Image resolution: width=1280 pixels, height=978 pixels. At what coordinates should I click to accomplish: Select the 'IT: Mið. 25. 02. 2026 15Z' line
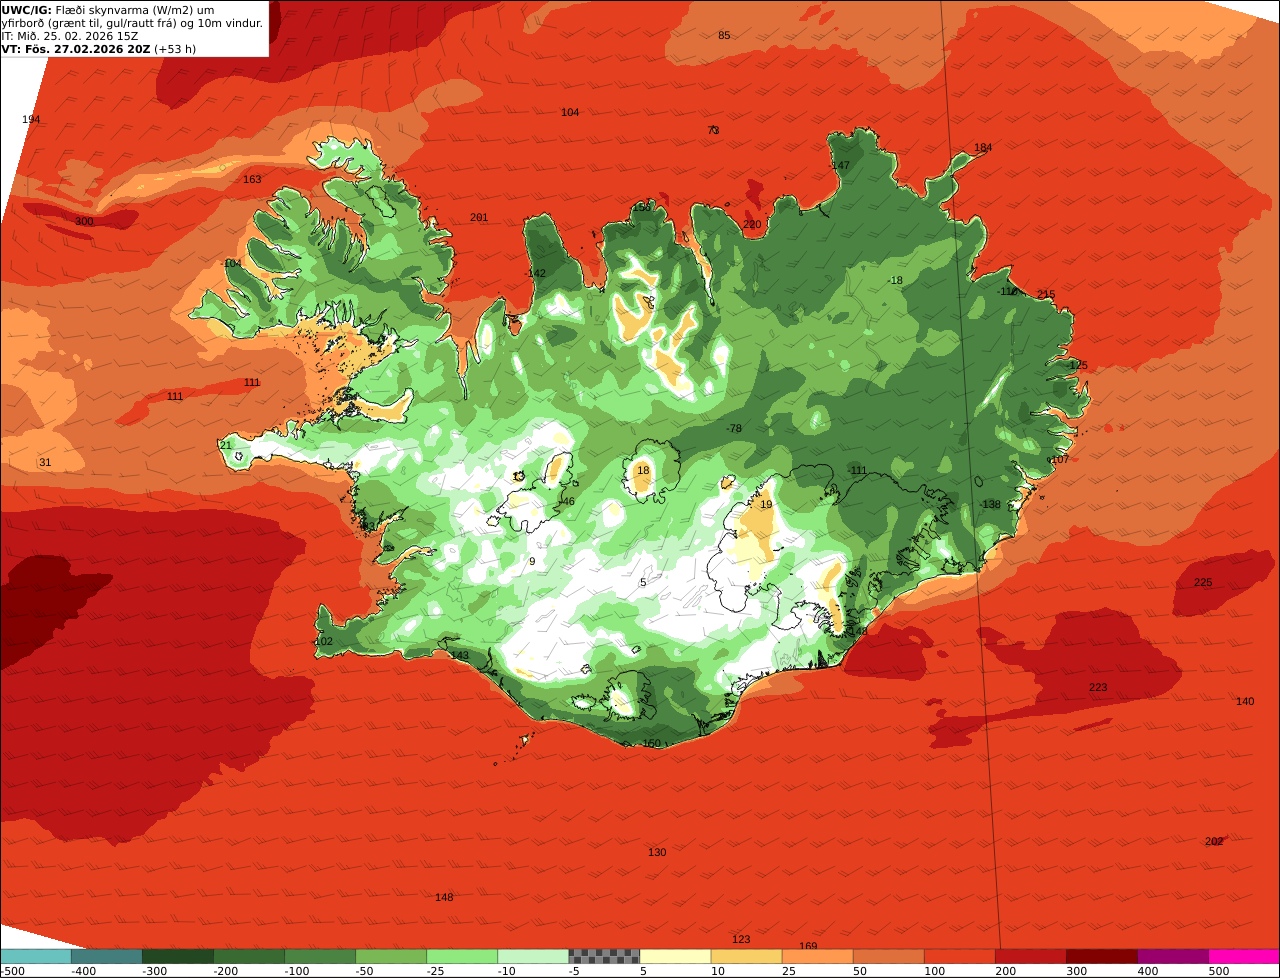[70, 35]
